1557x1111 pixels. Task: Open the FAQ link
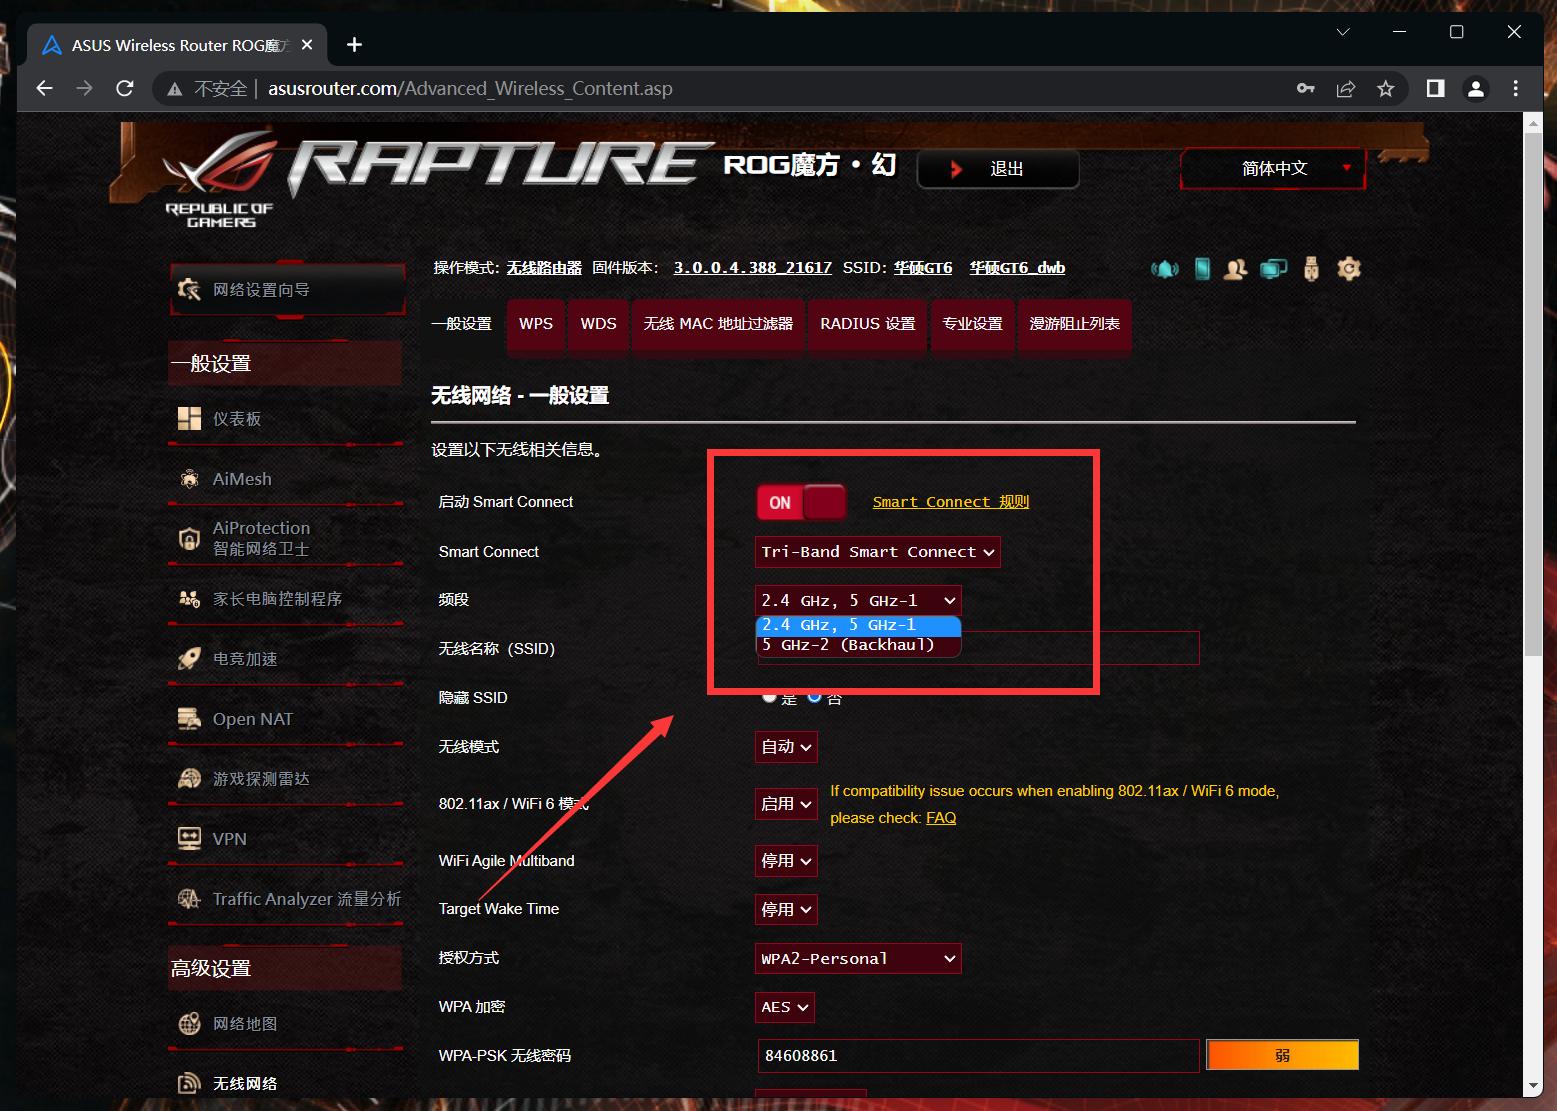point(941,818)
